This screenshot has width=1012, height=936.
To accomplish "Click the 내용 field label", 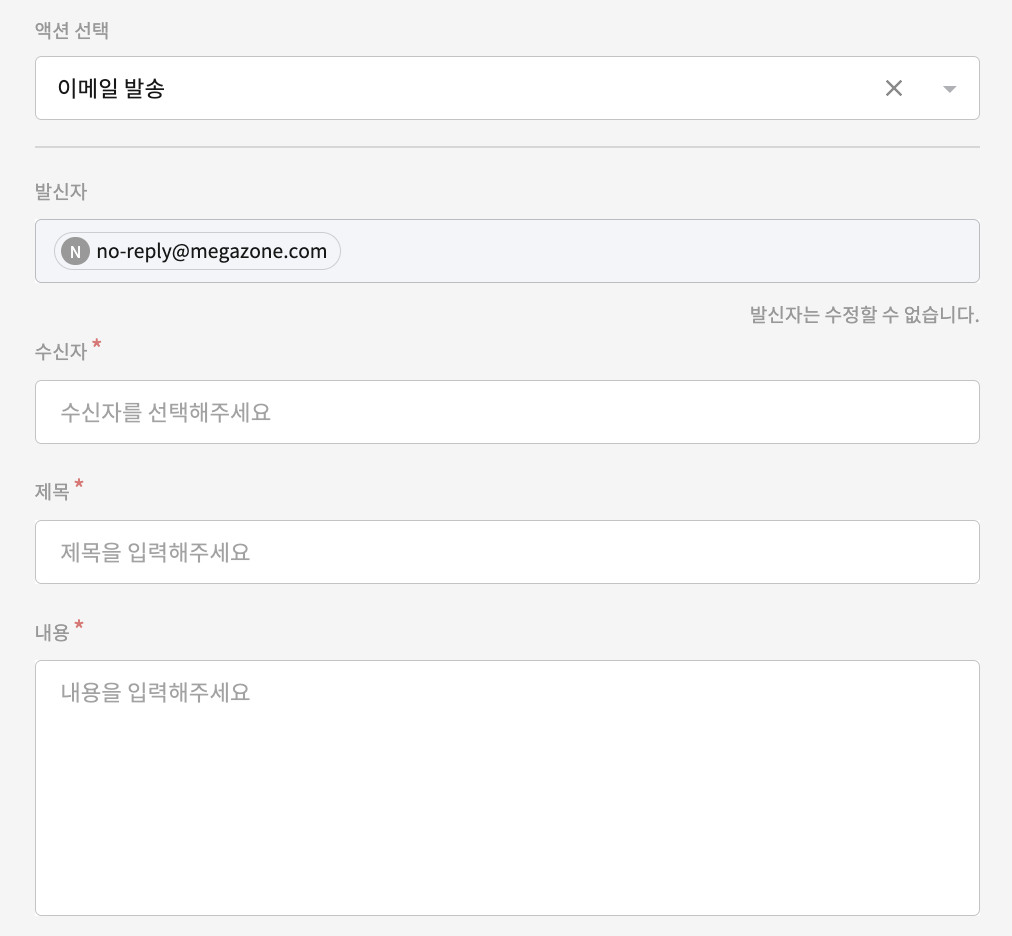I will 52,632.
